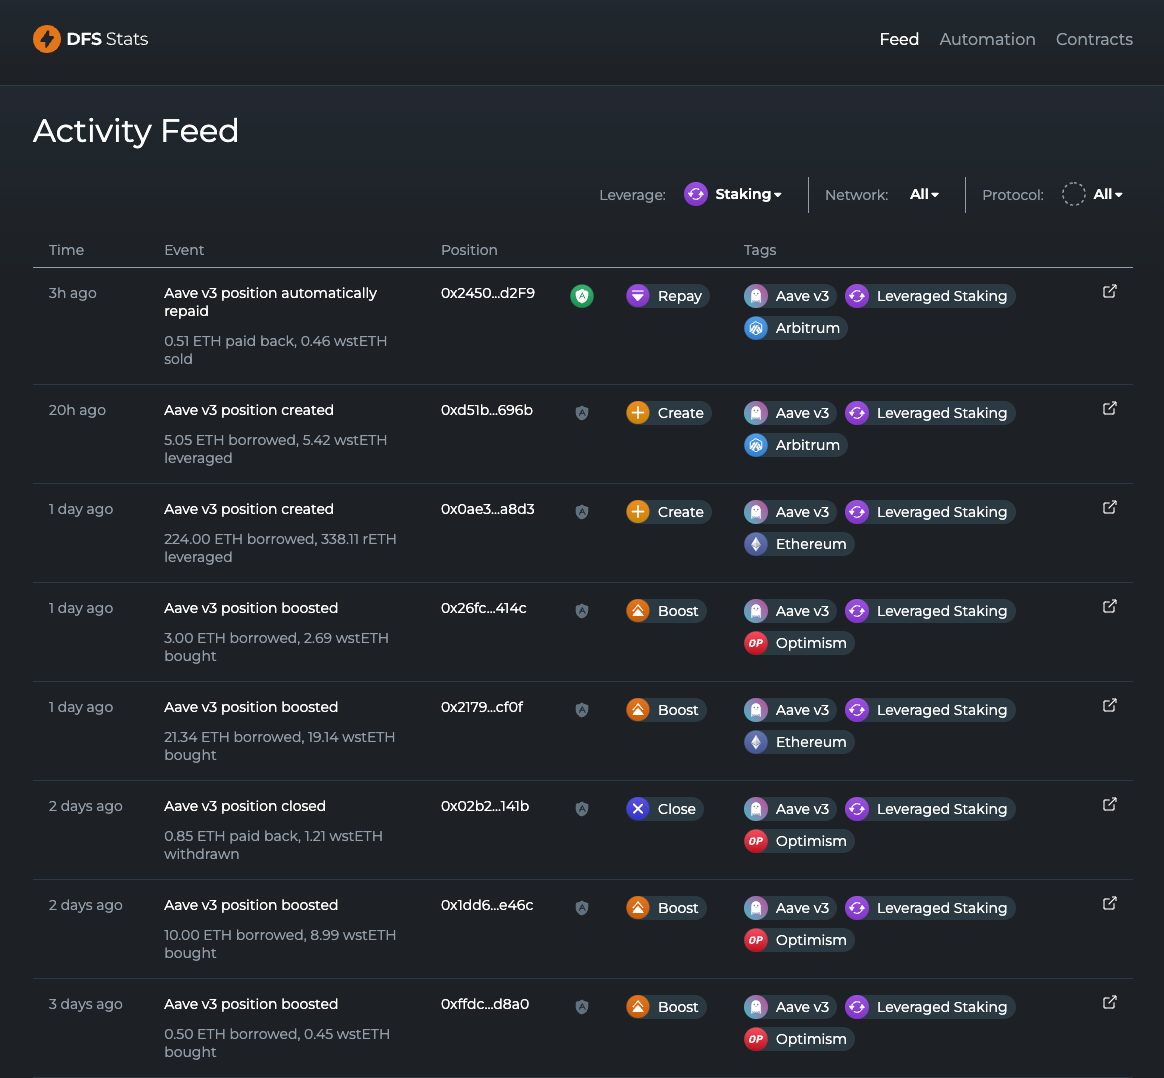The height and width of the screenshot is (1078, 1164).
Task: Click position address 0xffdc...d8a0
Action: [x=485, y=1004]
